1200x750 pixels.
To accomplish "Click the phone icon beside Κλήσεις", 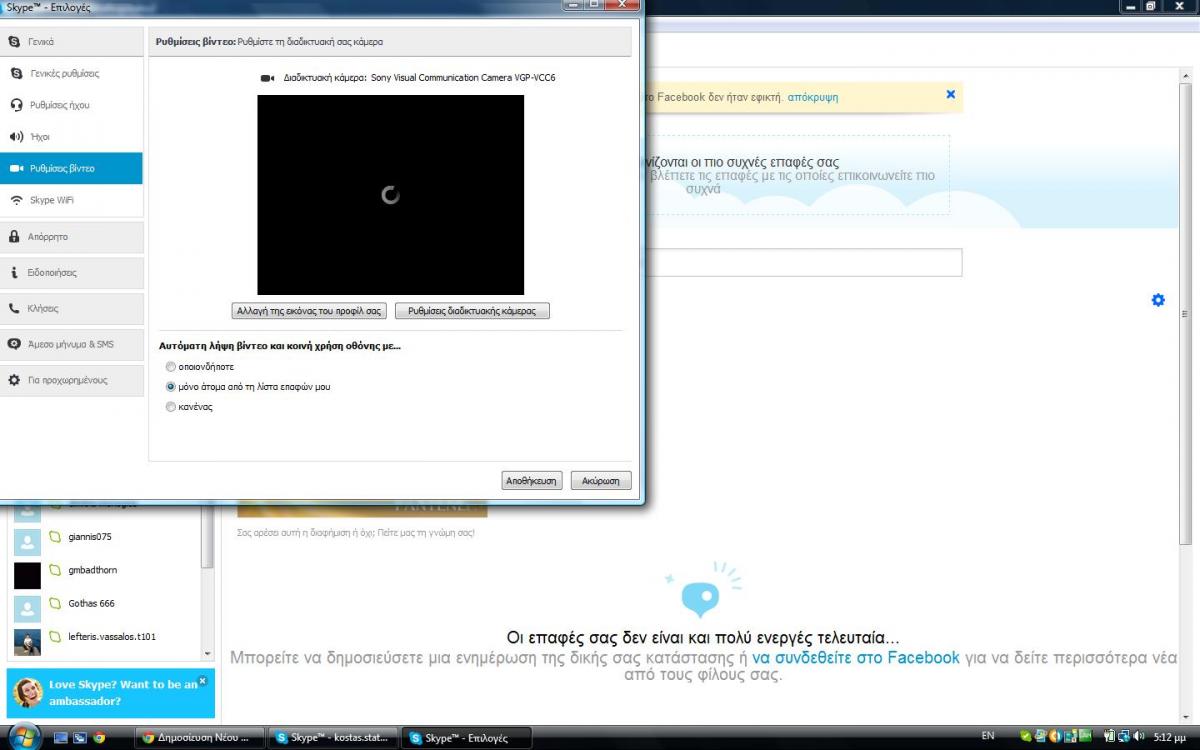I will pos(14,308).
